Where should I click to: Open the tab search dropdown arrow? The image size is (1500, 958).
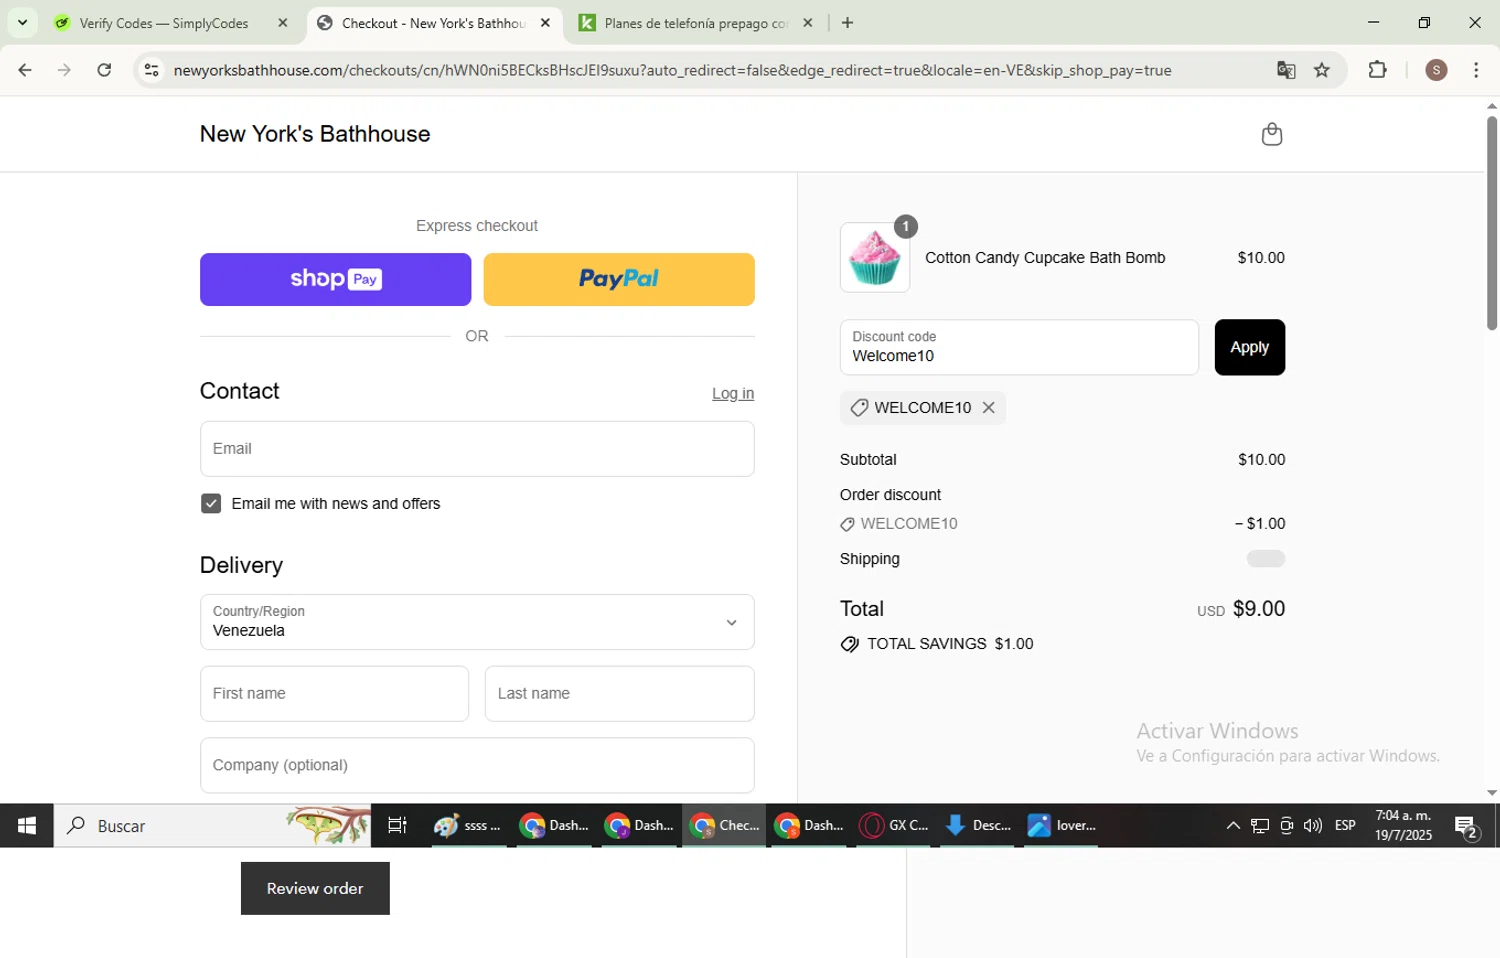(x=22, y=22)
